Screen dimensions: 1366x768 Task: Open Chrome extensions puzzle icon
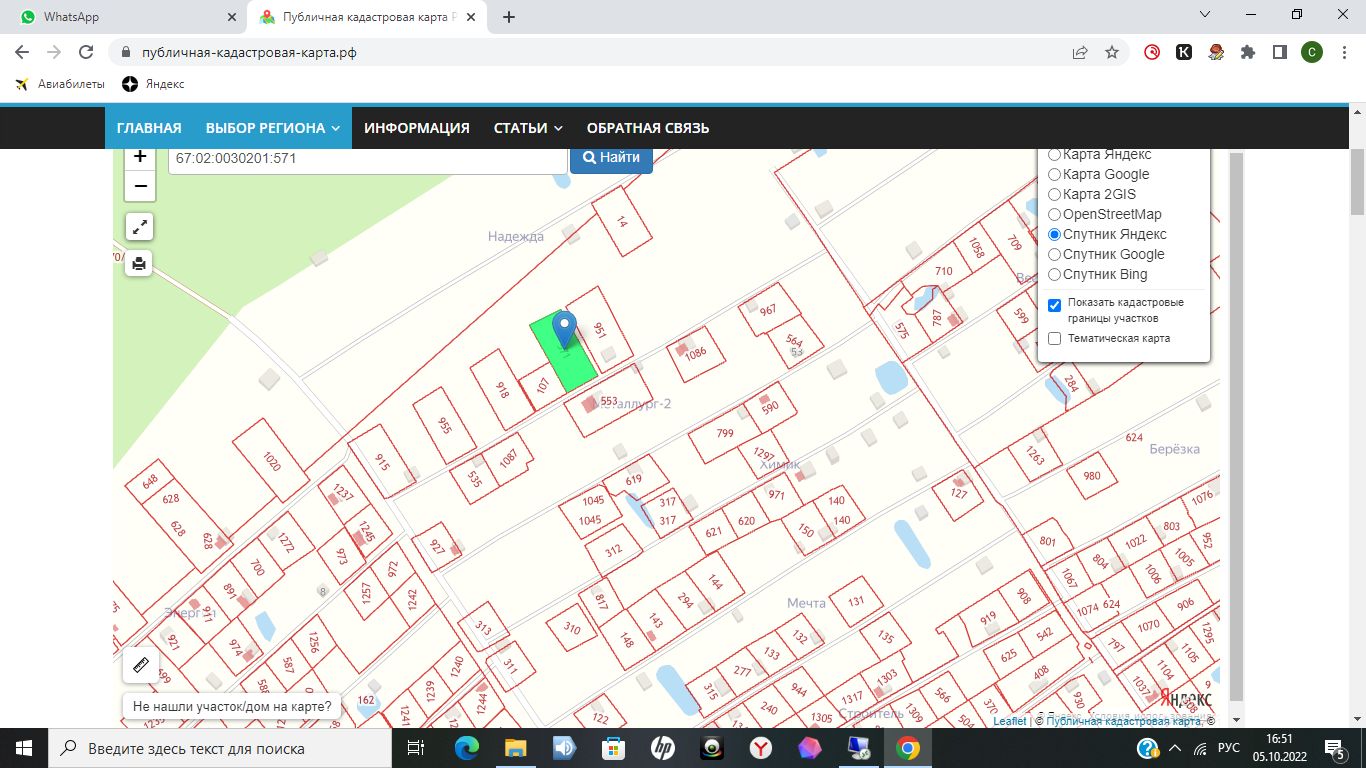click(1247, 52)
